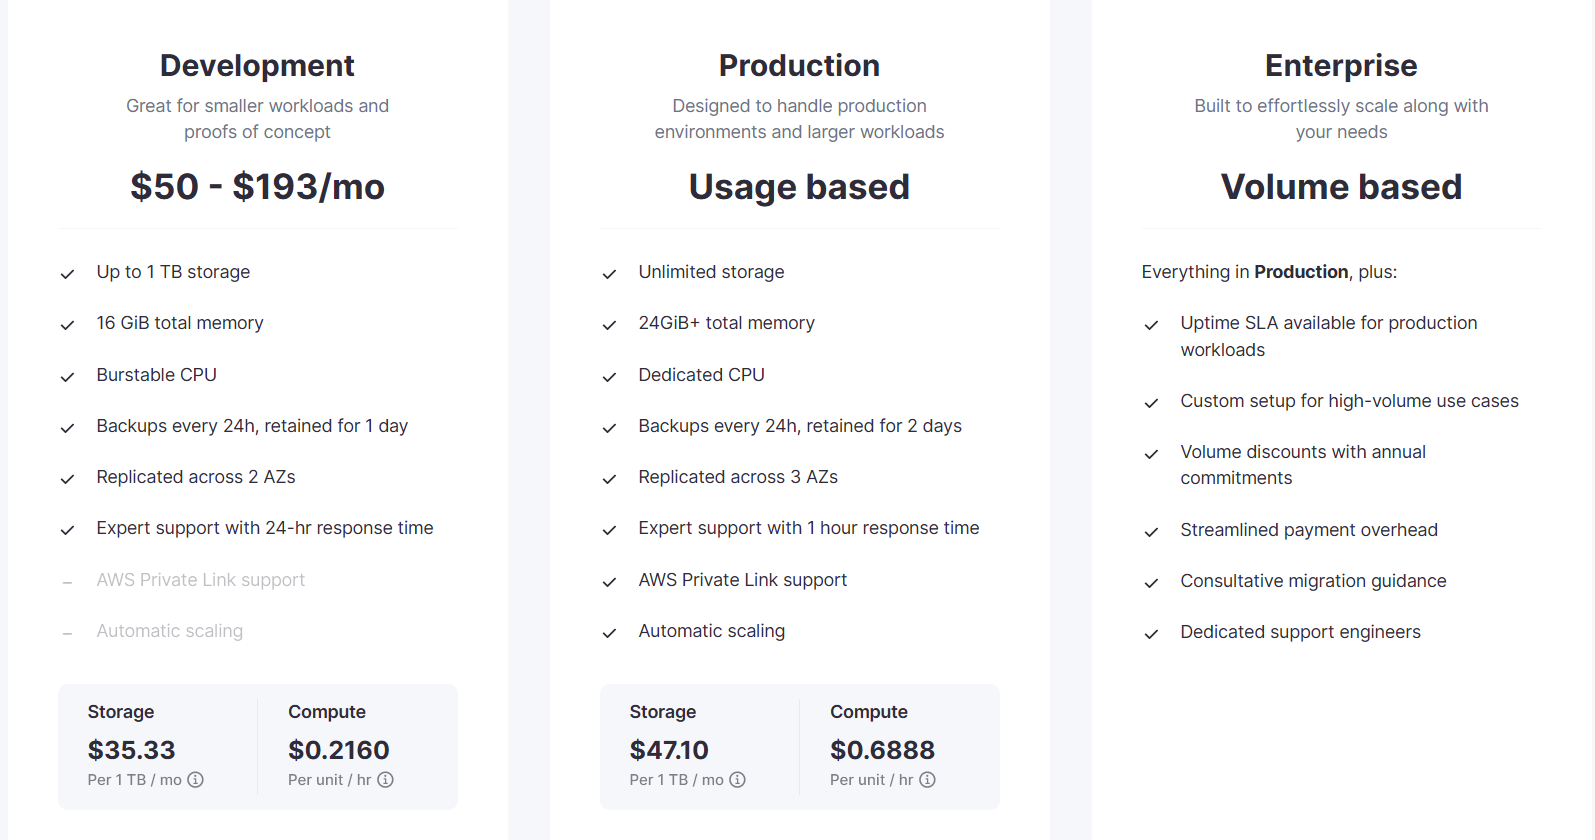Click info icon beside Development storage Per 1 TB / mo
Viewport: 1595px width, 840px height.
point(196,780)
